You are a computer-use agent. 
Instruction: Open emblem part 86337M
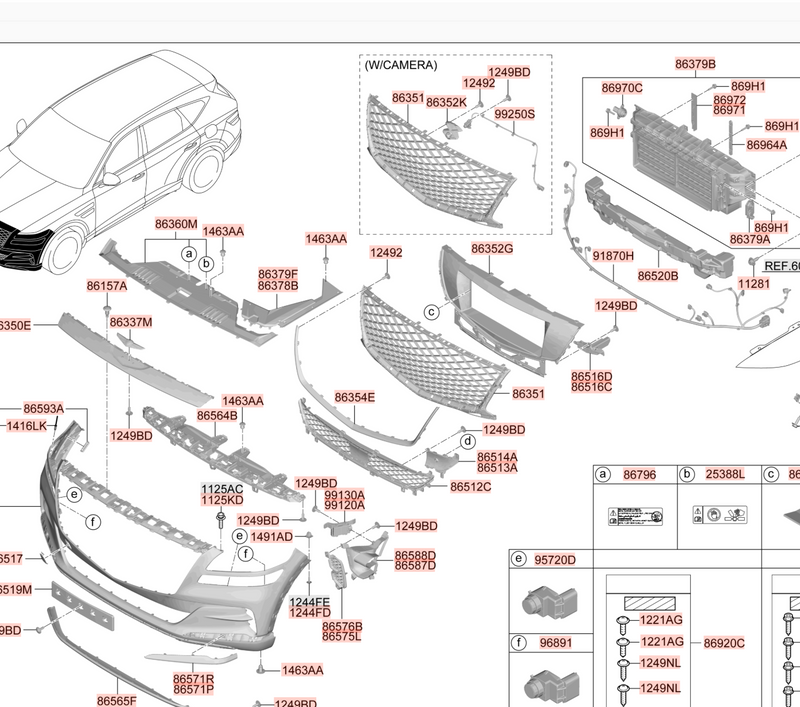point(131,322)
